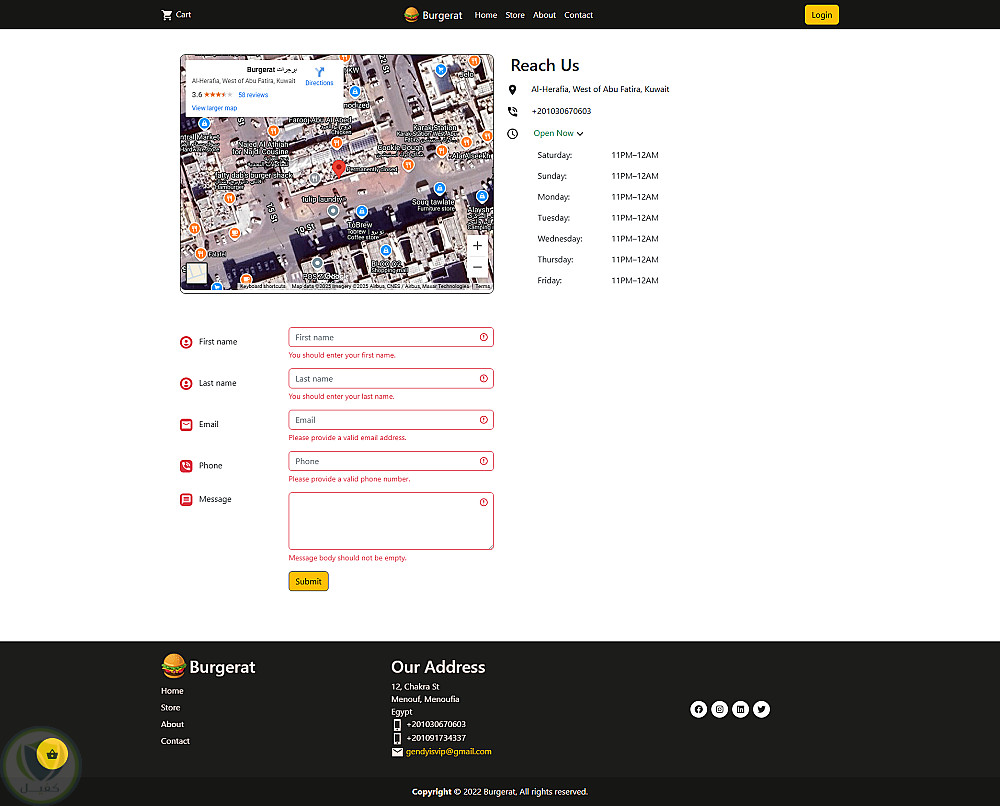1000x806 pixels.
Task: Open the Instagram icon in footer
Action: [719, 709]
